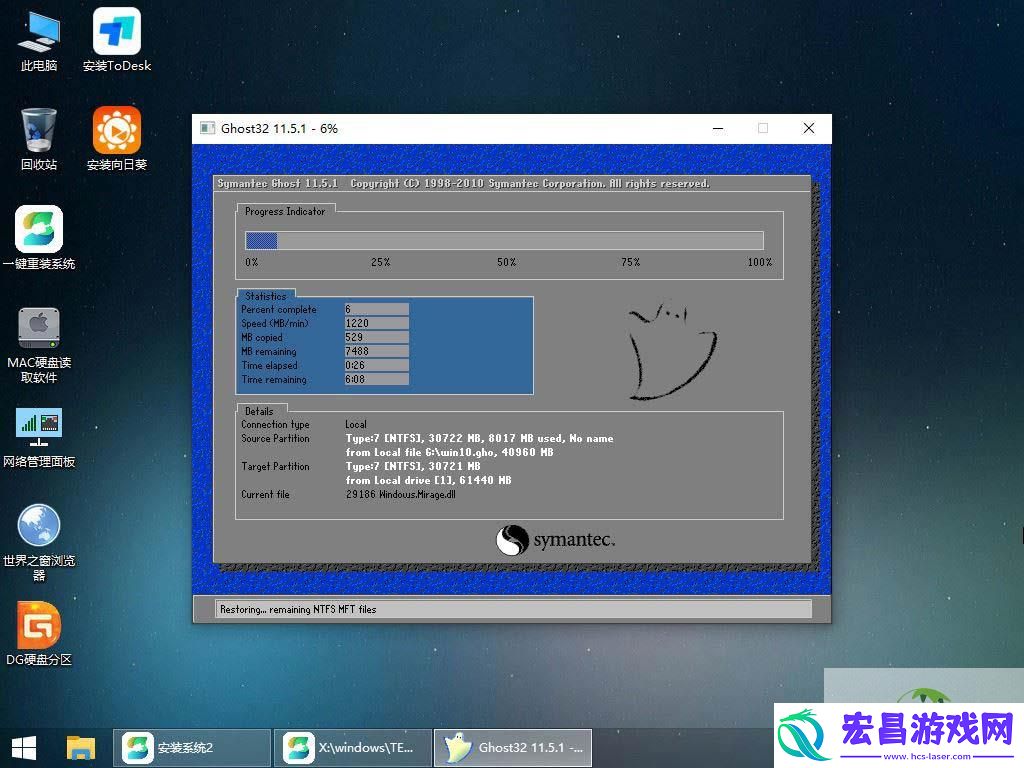Click the Time elapsed value 0:26
Screen dimensions: 1024x768
(x=376, y=365)
